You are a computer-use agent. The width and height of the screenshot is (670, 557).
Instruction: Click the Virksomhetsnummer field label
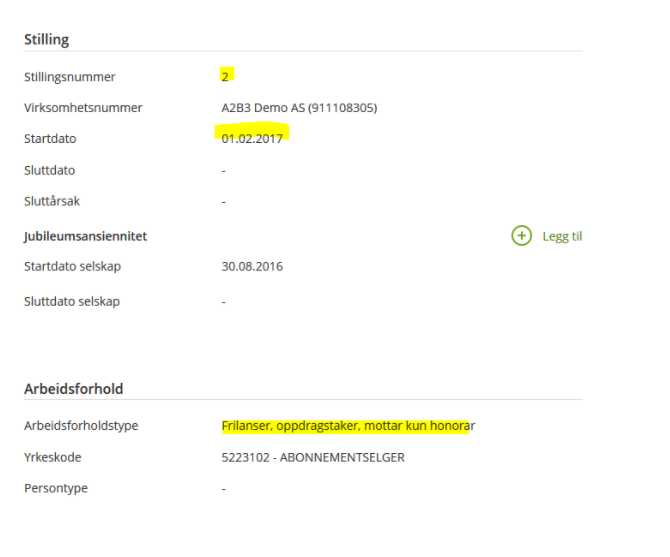[82, 107]
